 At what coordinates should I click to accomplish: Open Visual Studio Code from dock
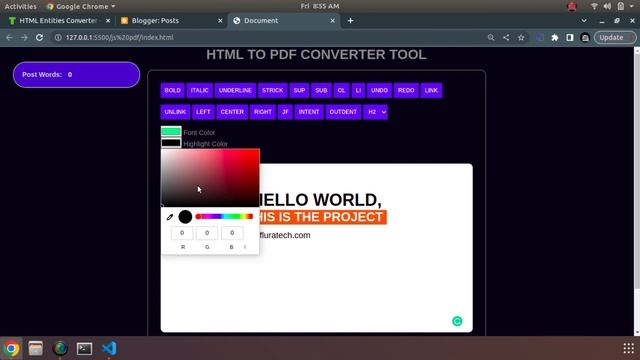click(x=109, y=349)
